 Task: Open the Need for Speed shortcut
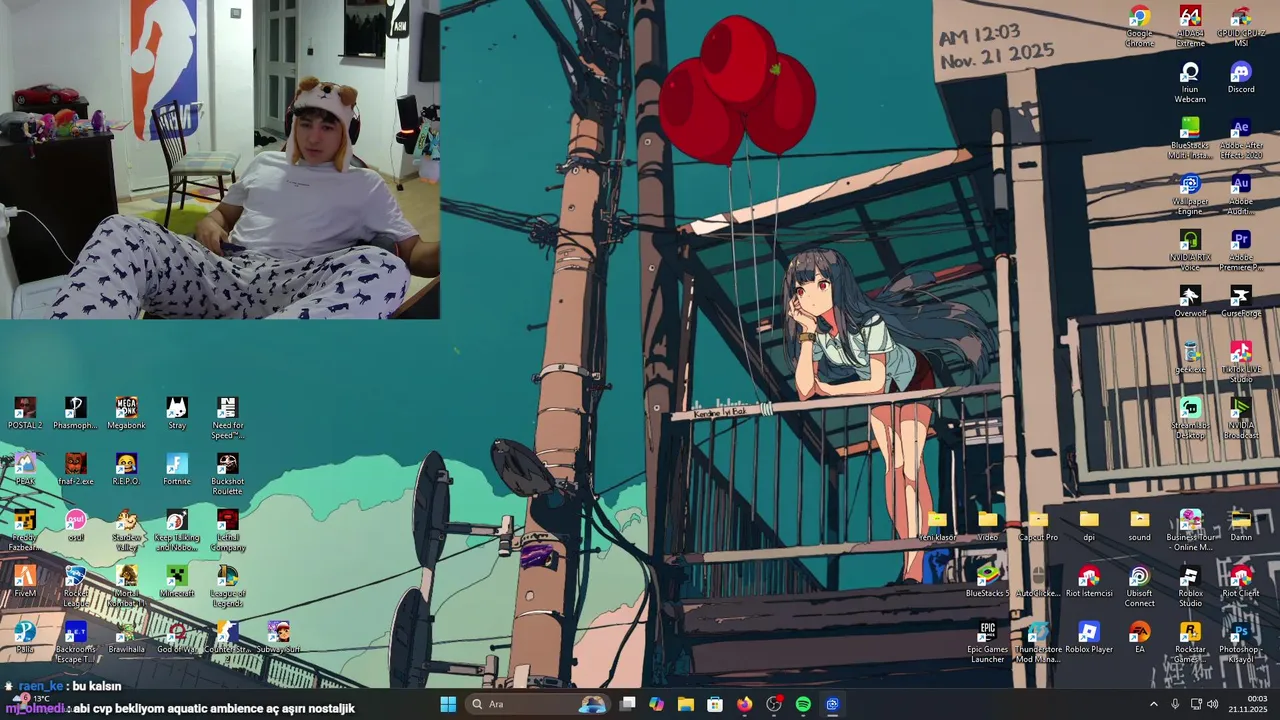228,417
